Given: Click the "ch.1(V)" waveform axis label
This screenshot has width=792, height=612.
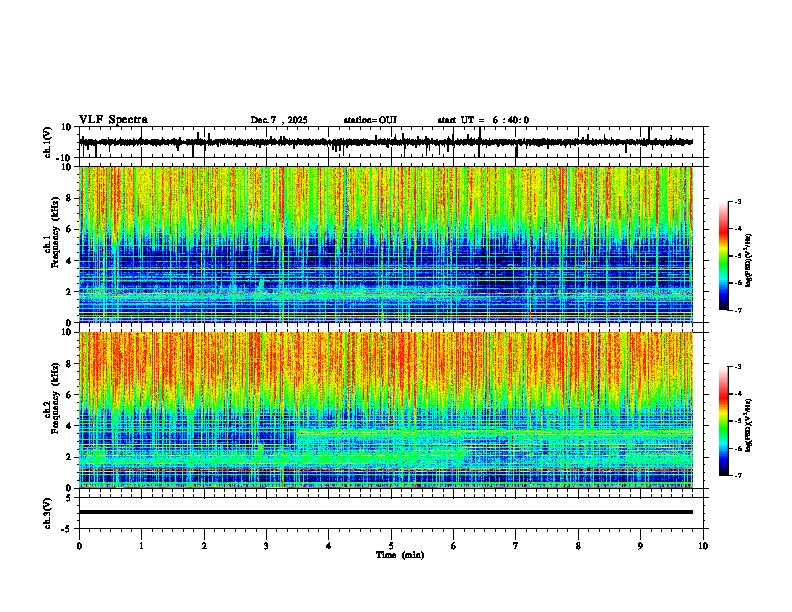Looking at the screenshot, I should (48, 142).
